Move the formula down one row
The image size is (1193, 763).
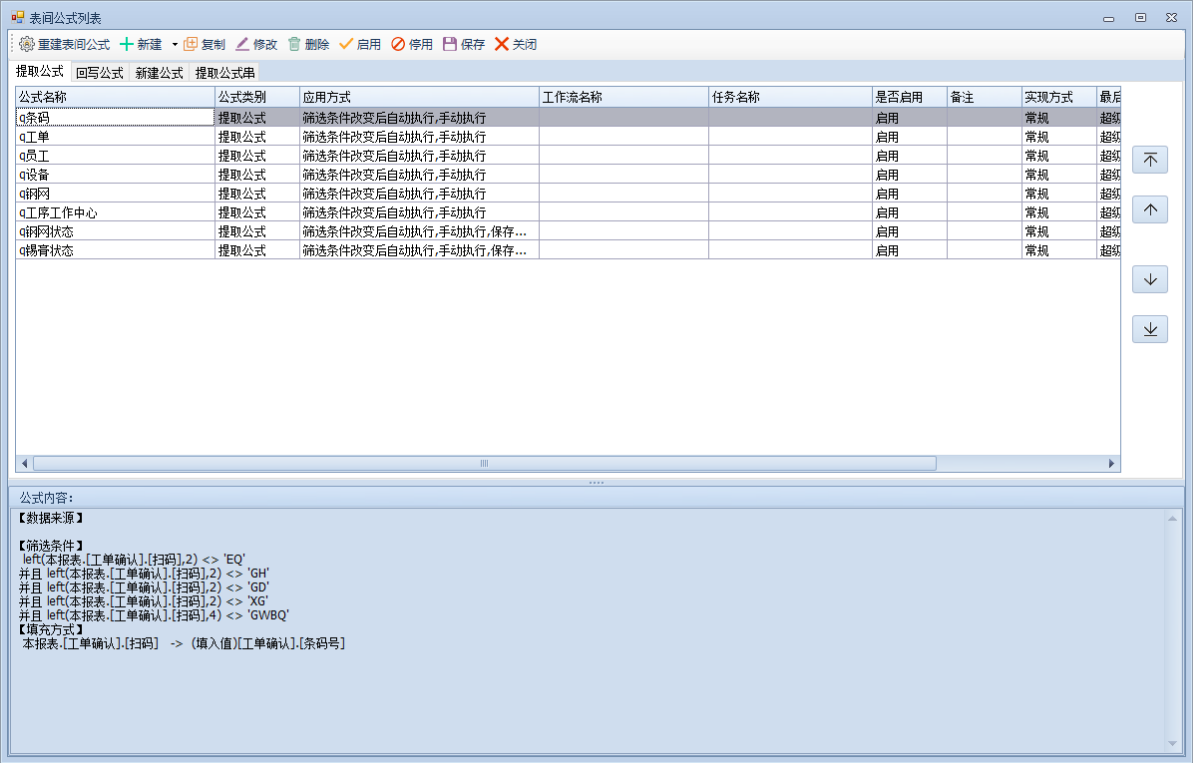coord(1150,280)
